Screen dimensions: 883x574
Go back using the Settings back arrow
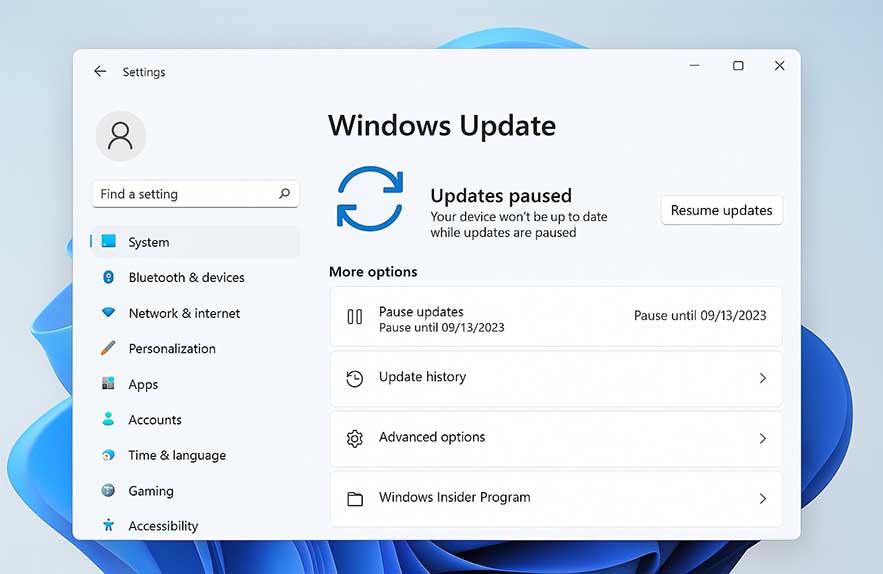point(100,71)
